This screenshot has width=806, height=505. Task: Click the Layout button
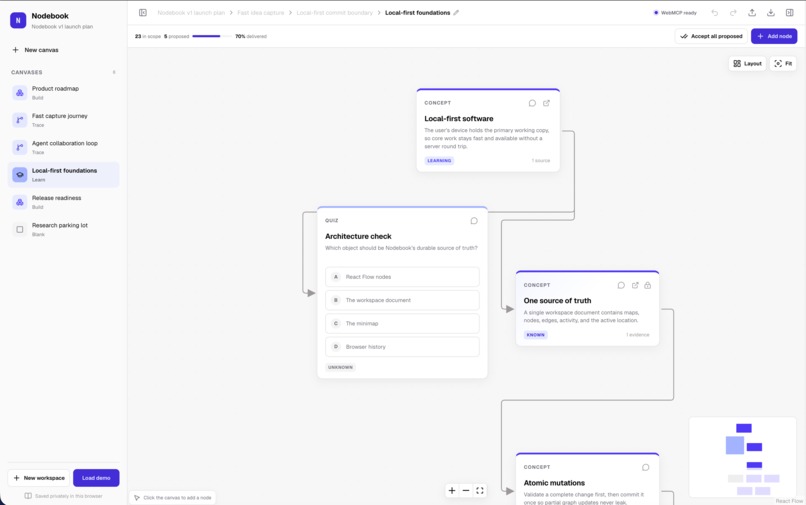coord(747,63)
